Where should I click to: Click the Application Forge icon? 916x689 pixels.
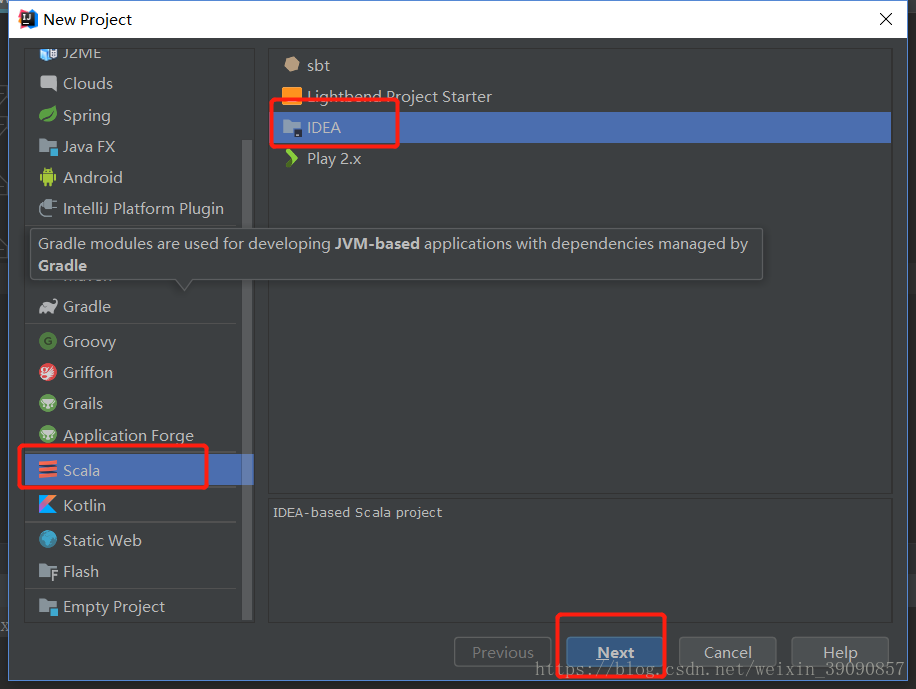point(48,434)
